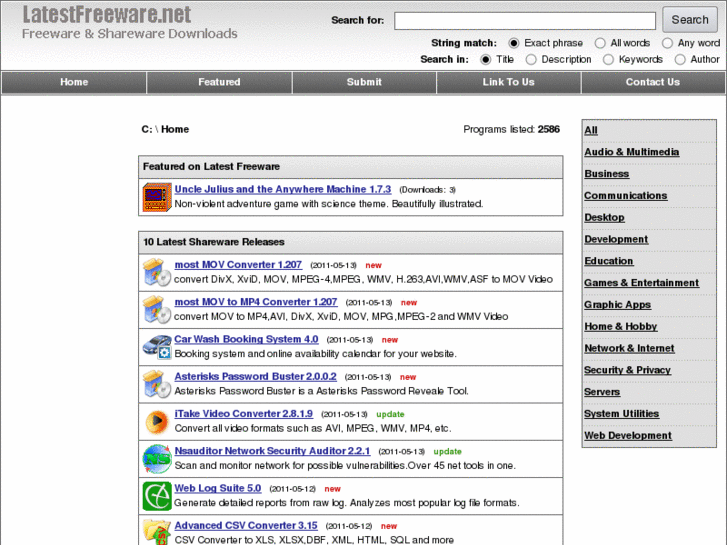The image size is (727, 545).
Task: Select the Exact phrase radio button
Action: [513, 43]
